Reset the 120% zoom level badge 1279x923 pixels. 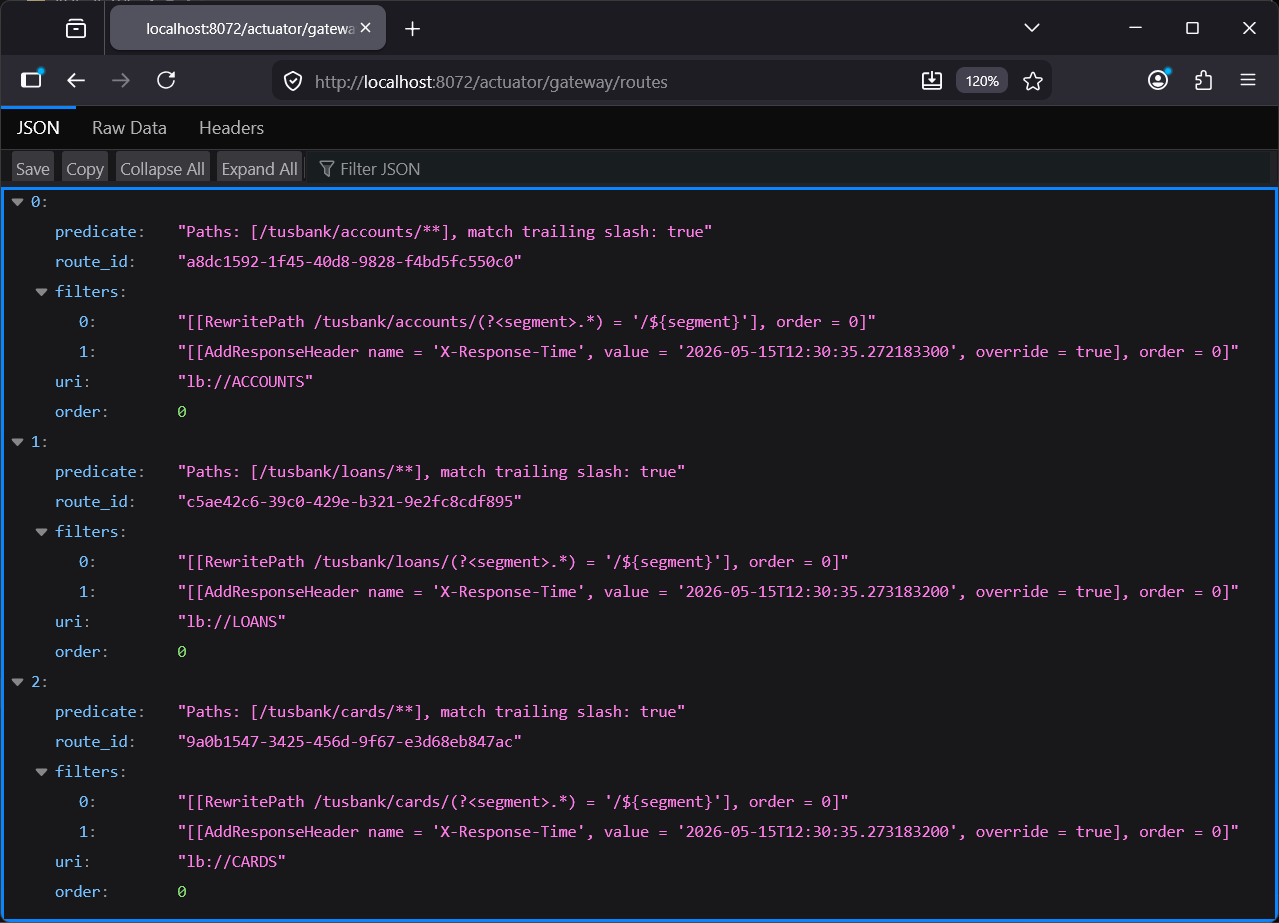982,81
